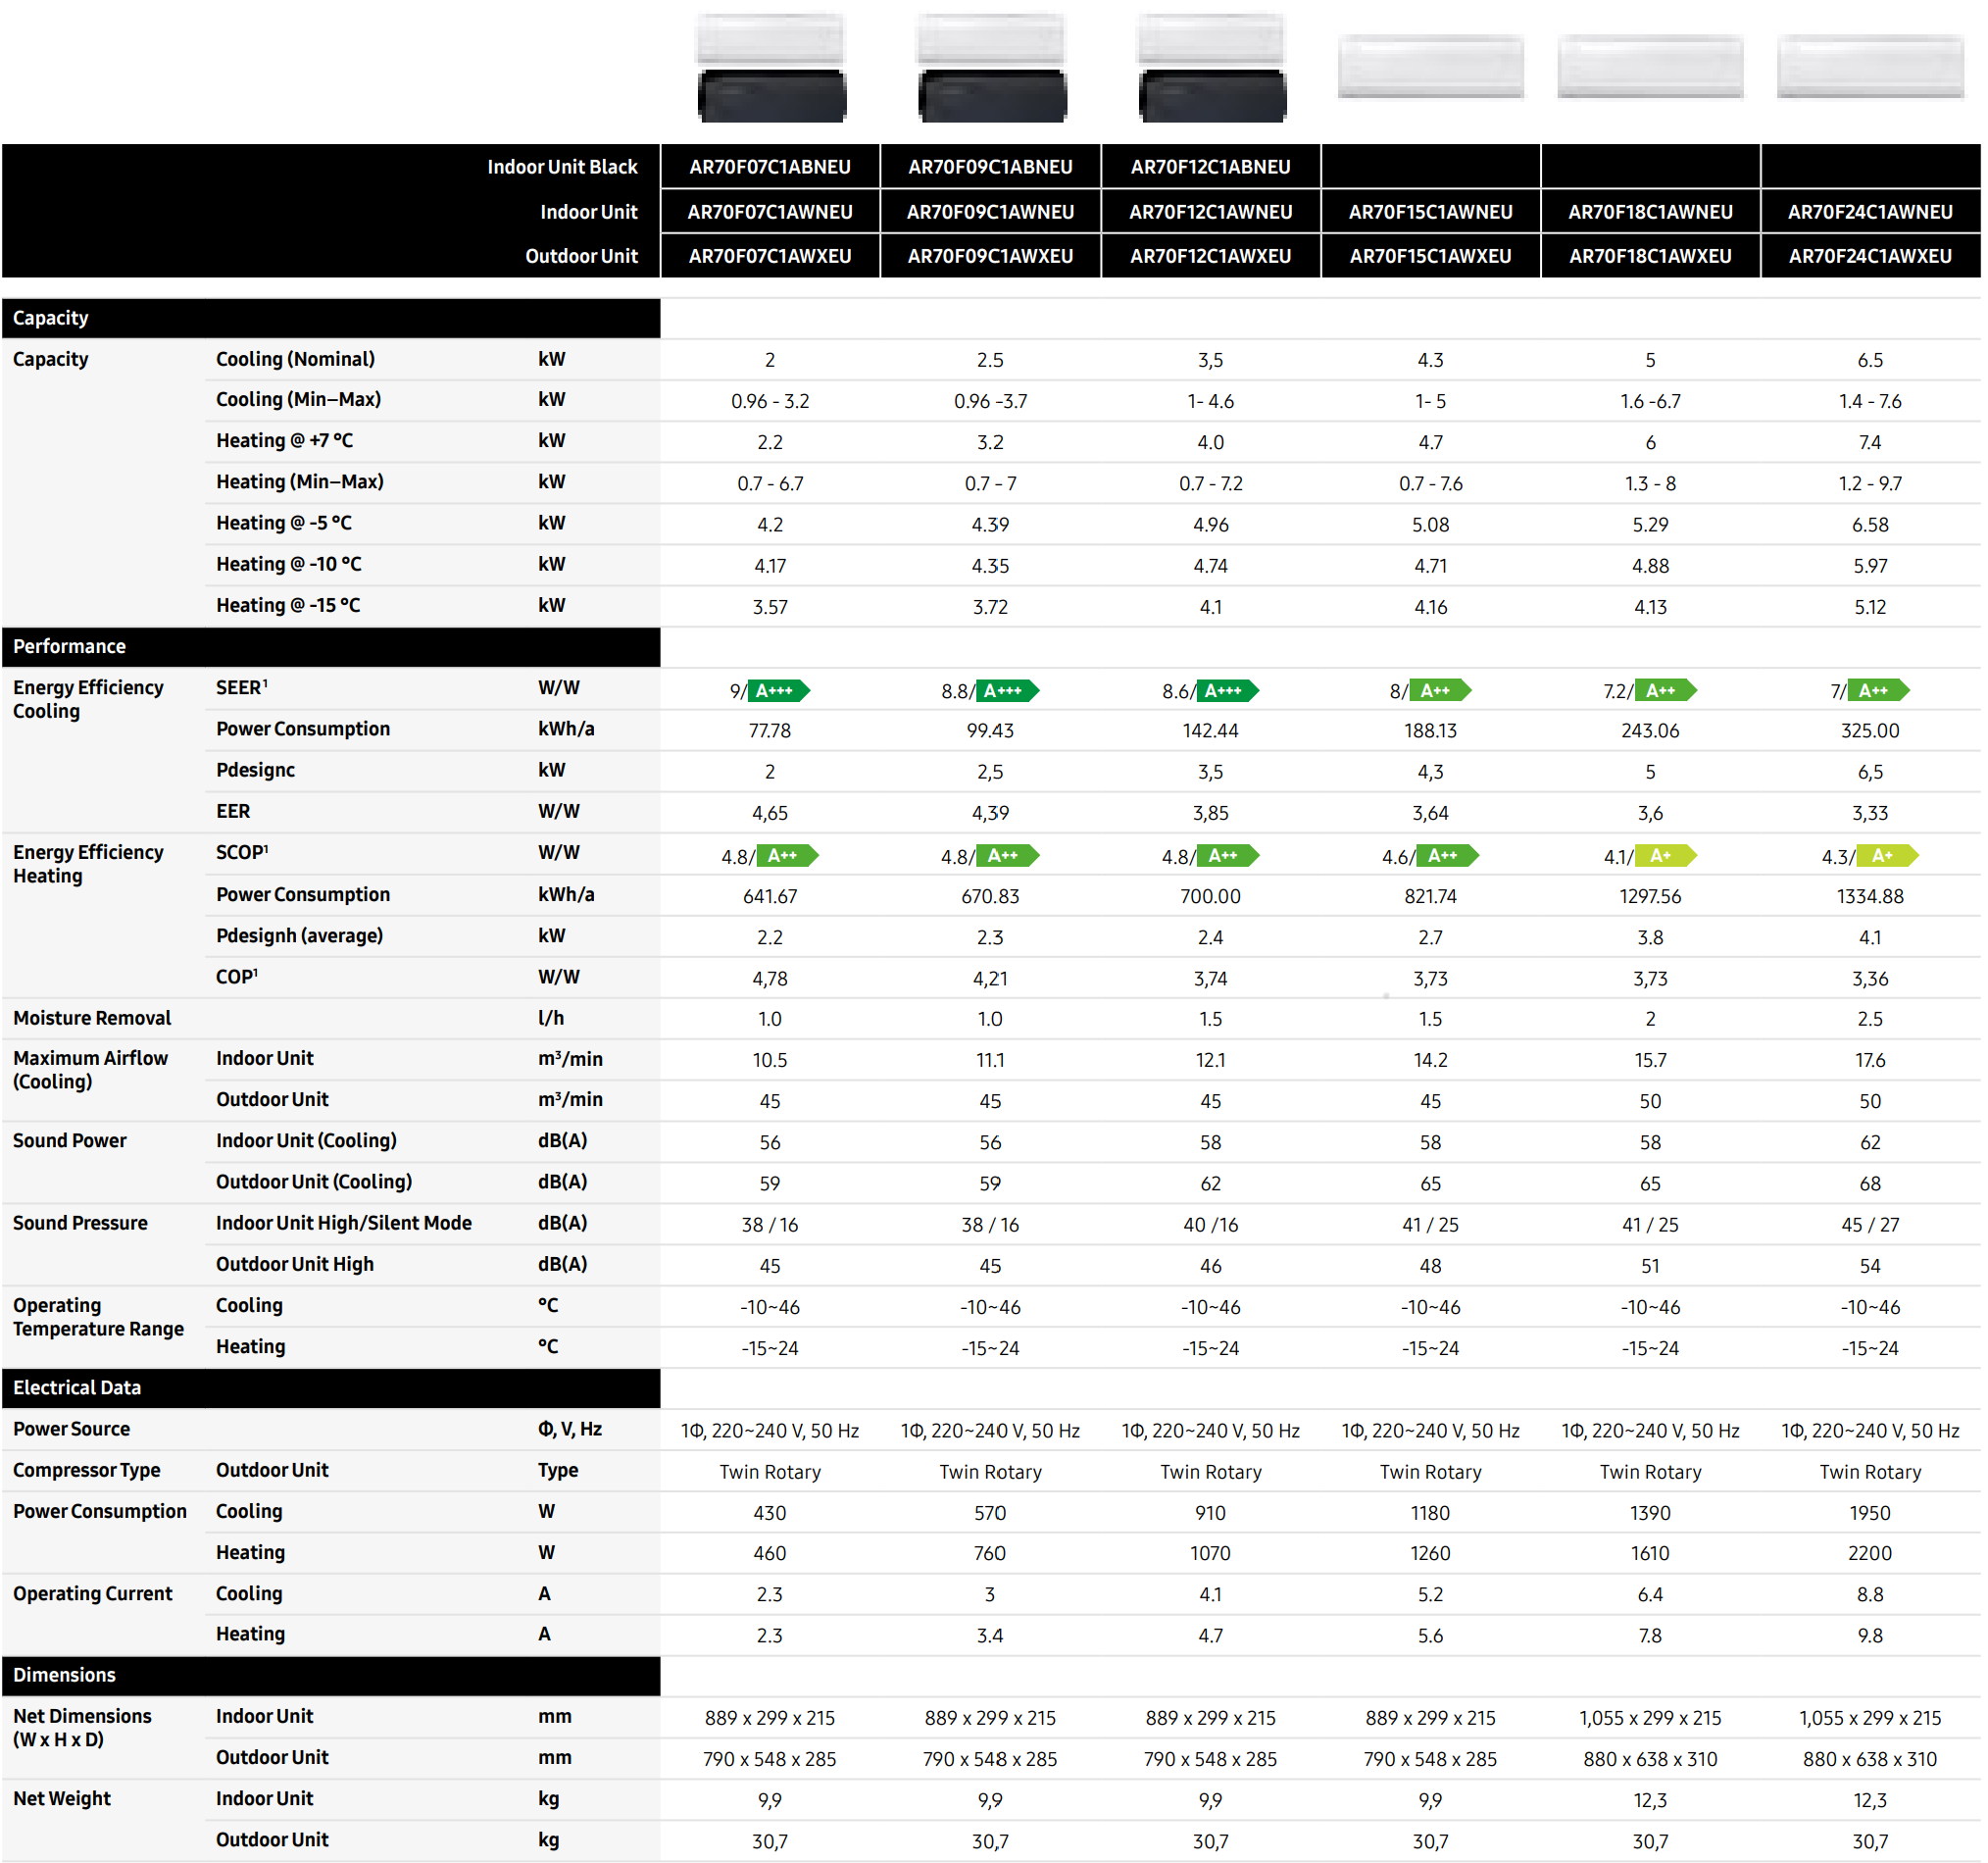The height and width of the screenshot is (1863, 1988).
Task: Click the Indoor Unit High/Silent Mode label
Action: [344, 1223]
